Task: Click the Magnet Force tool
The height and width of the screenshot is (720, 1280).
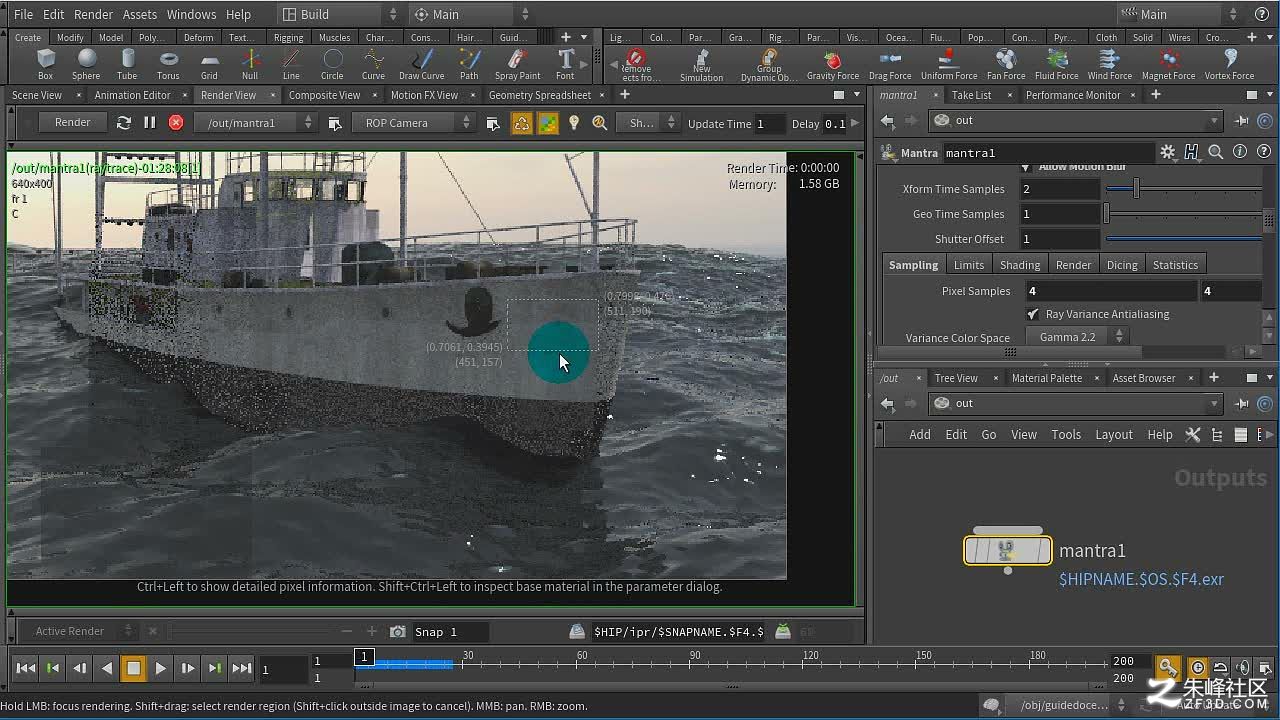Action: point(1168,65)
